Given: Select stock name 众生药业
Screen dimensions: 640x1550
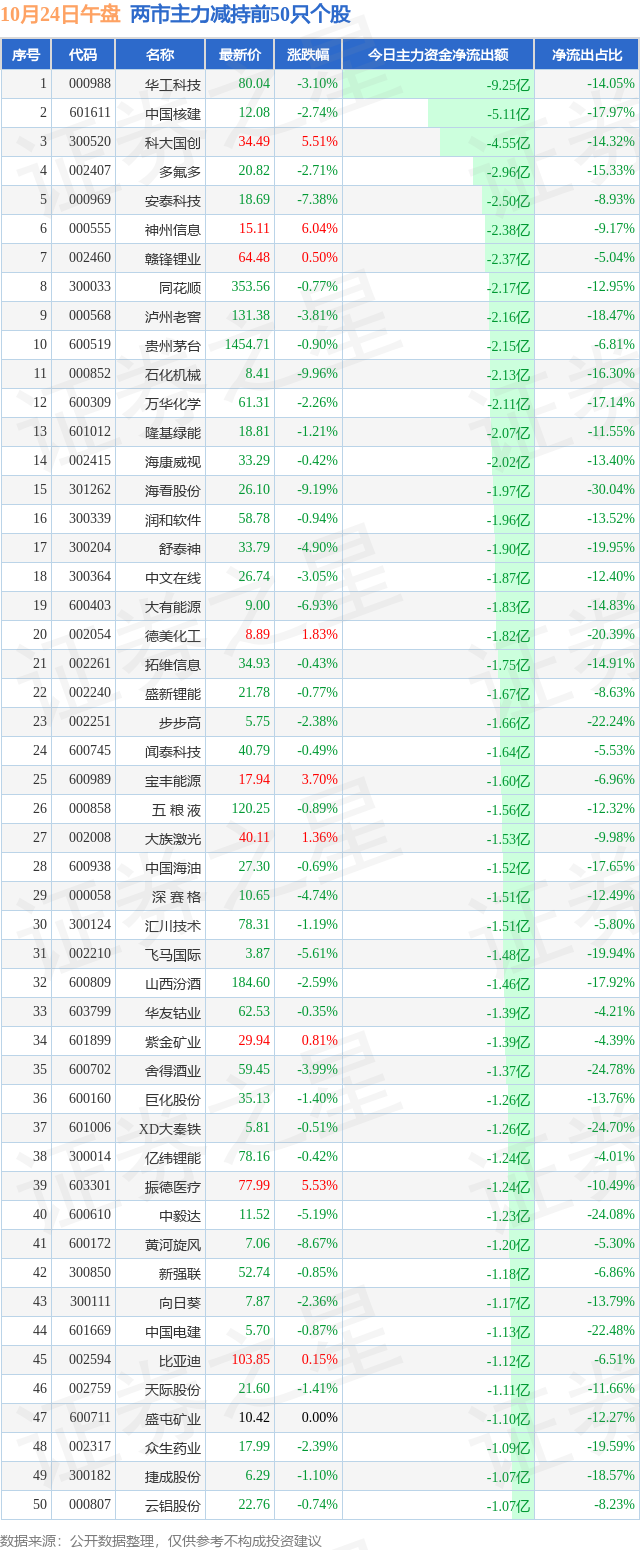Looking at the screenshot, I should click(173, 1447).
